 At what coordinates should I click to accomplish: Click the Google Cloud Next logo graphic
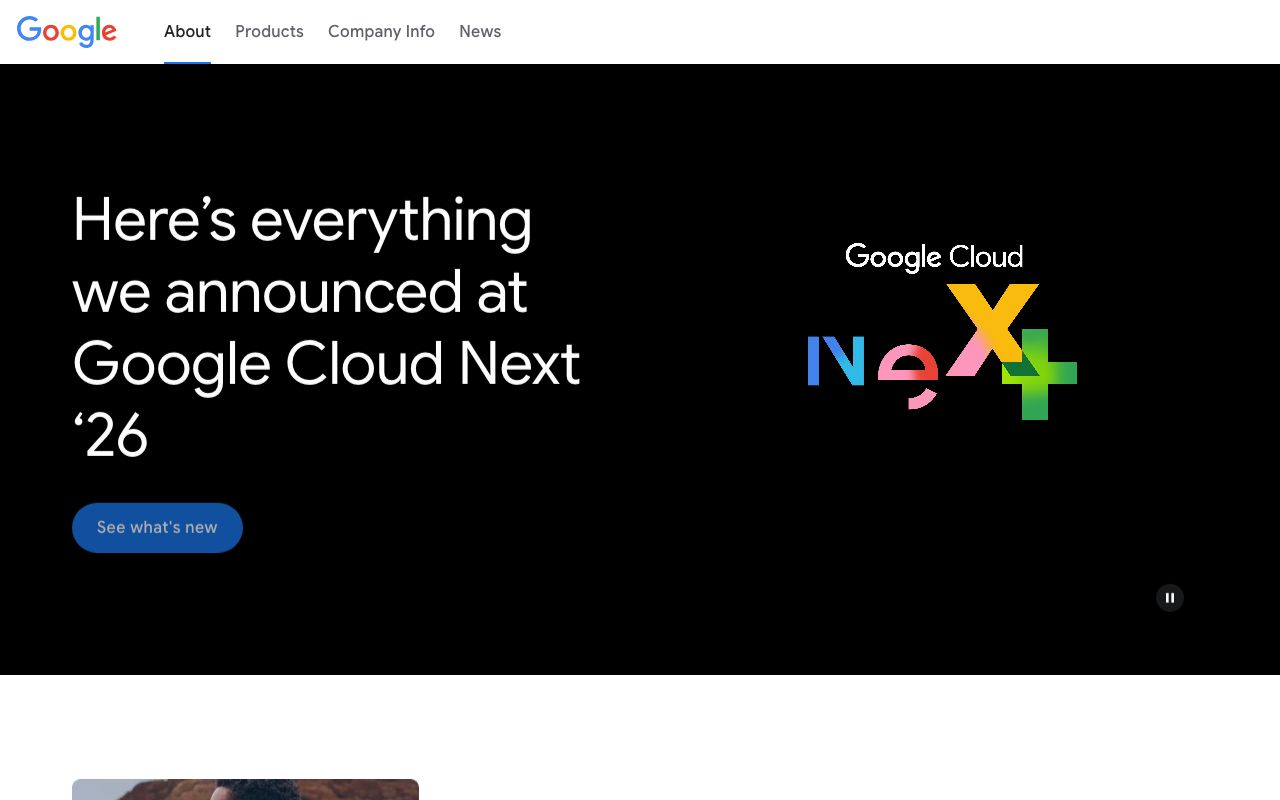[x=942, y=330]
